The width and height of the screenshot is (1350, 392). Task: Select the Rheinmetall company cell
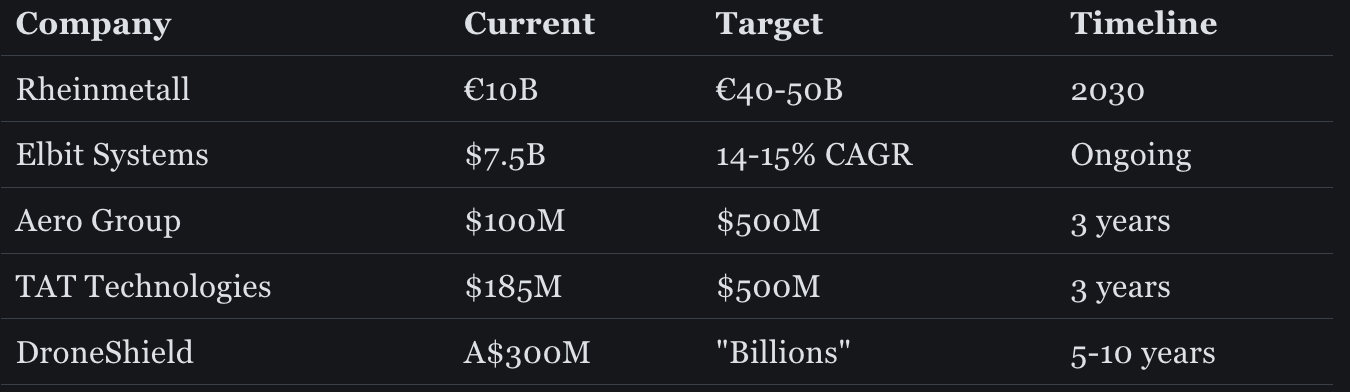click(102, 89)
